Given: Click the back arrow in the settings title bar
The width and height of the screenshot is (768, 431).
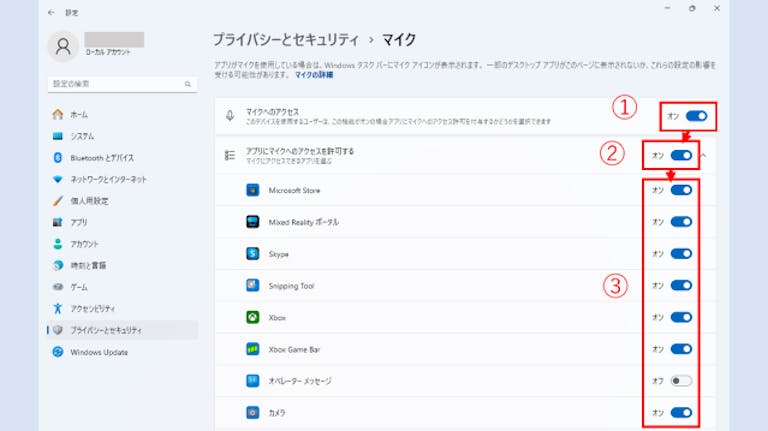Looking at the screenshot, I should [51, 12].
